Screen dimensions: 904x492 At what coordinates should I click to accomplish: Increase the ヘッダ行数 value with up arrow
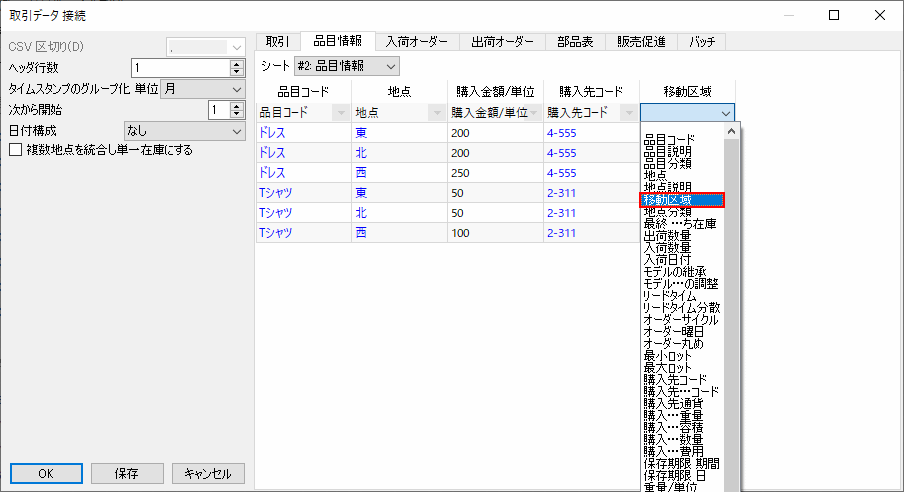[x=236, y=63]
